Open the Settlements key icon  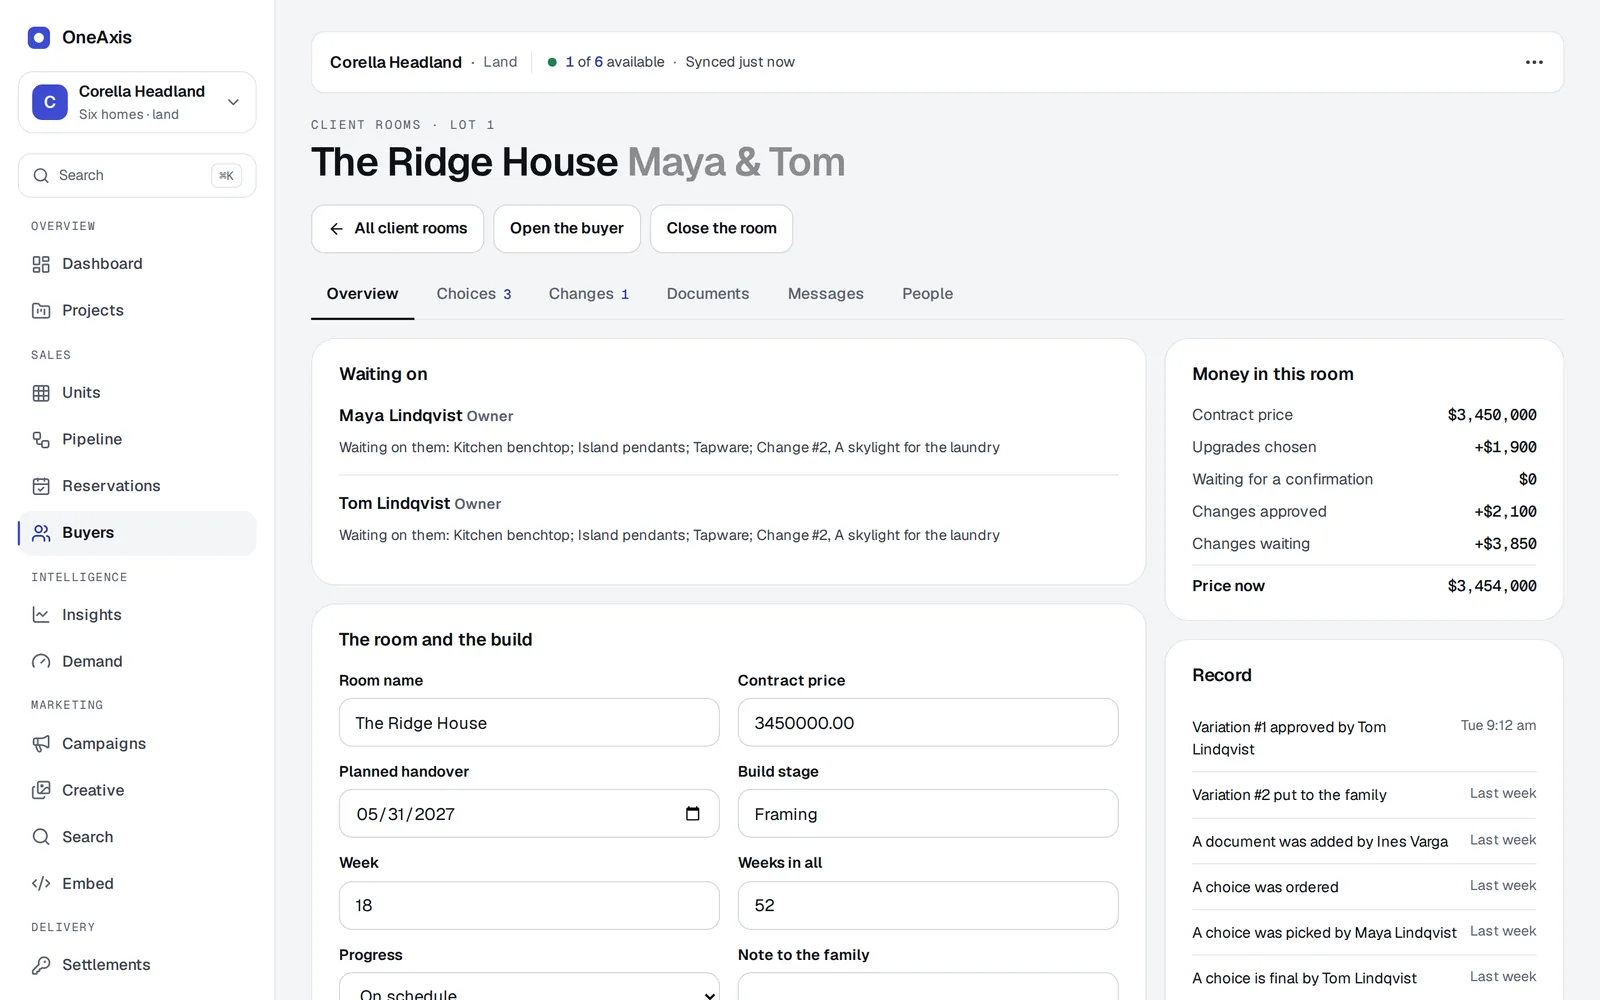click(x=41, y=965)
